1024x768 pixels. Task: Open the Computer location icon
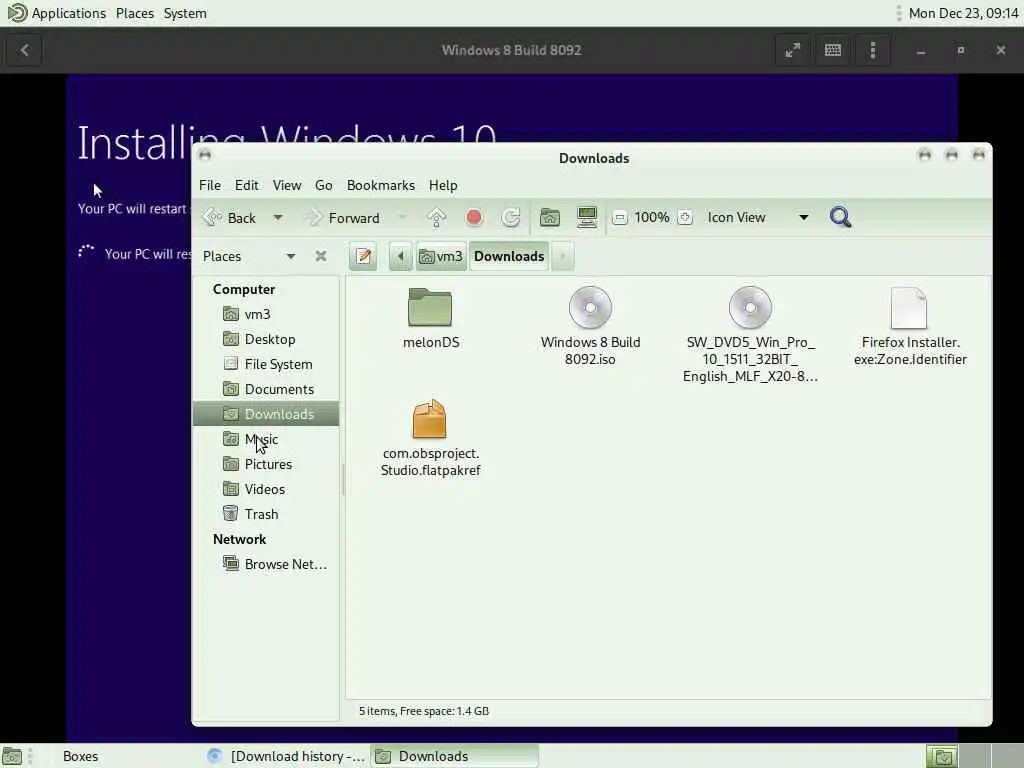click(x=587, y=217)
